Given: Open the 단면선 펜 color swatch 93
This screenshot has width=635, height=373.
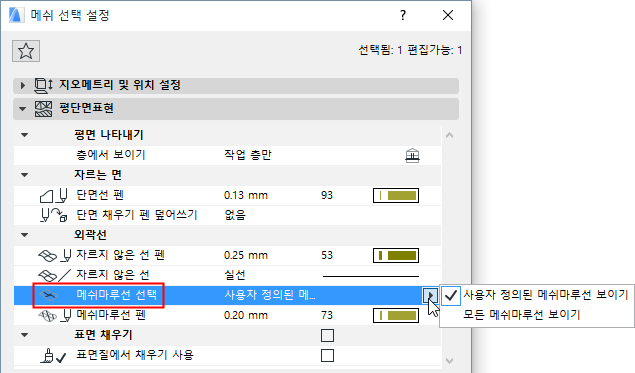Looking at the screenshot, I should [x=396, y=196].
